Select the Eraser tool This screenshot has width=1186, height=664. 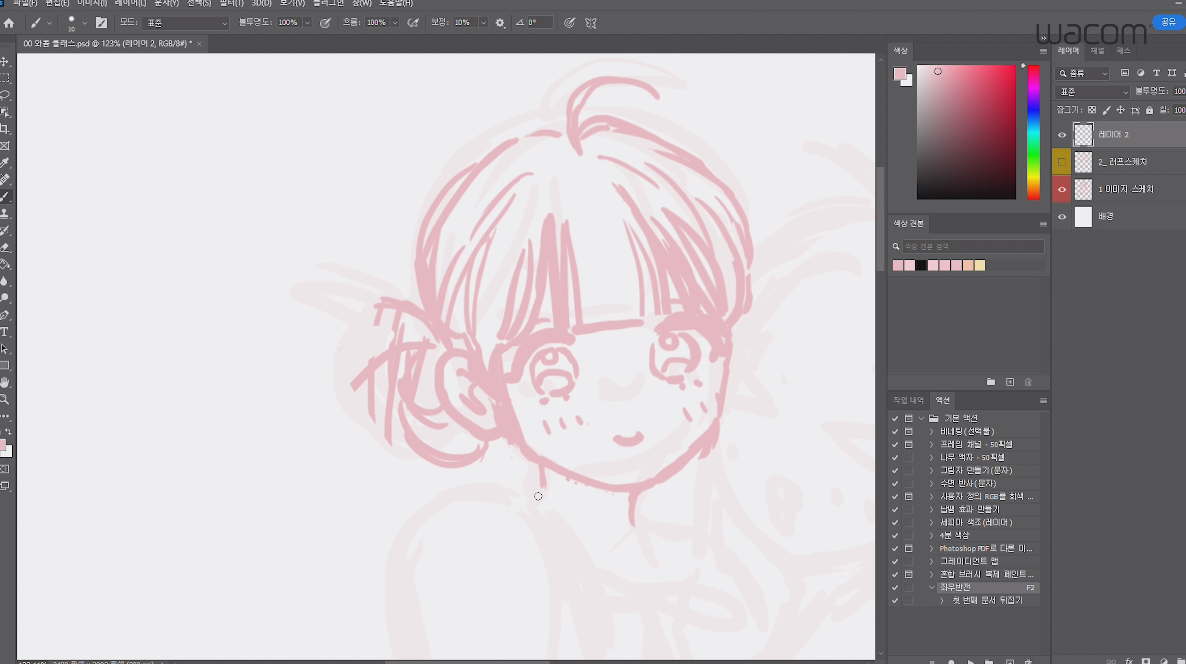coord(5,247)
